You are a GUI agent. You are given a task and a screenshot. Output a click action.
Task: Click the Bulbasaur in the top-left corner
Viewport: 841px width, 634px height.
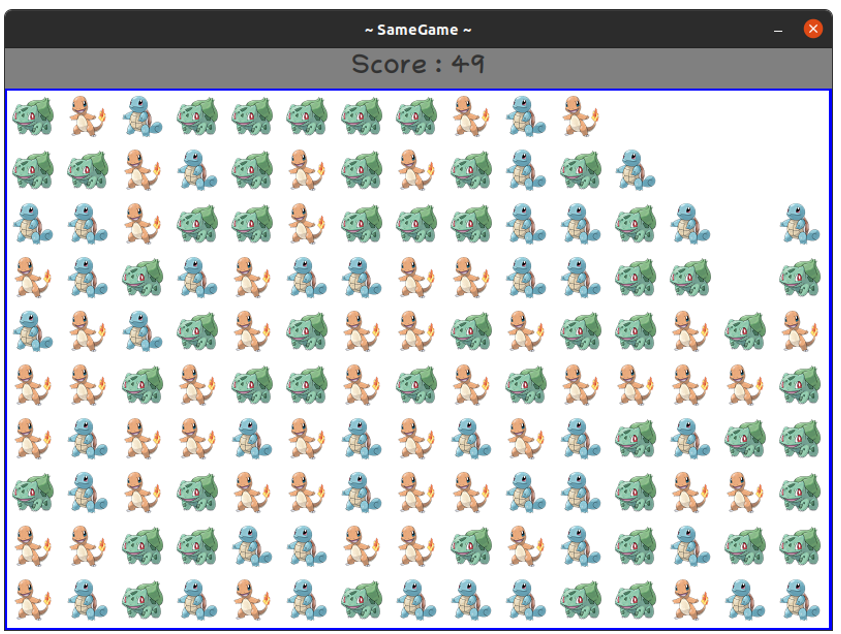[x=32, y=116]
